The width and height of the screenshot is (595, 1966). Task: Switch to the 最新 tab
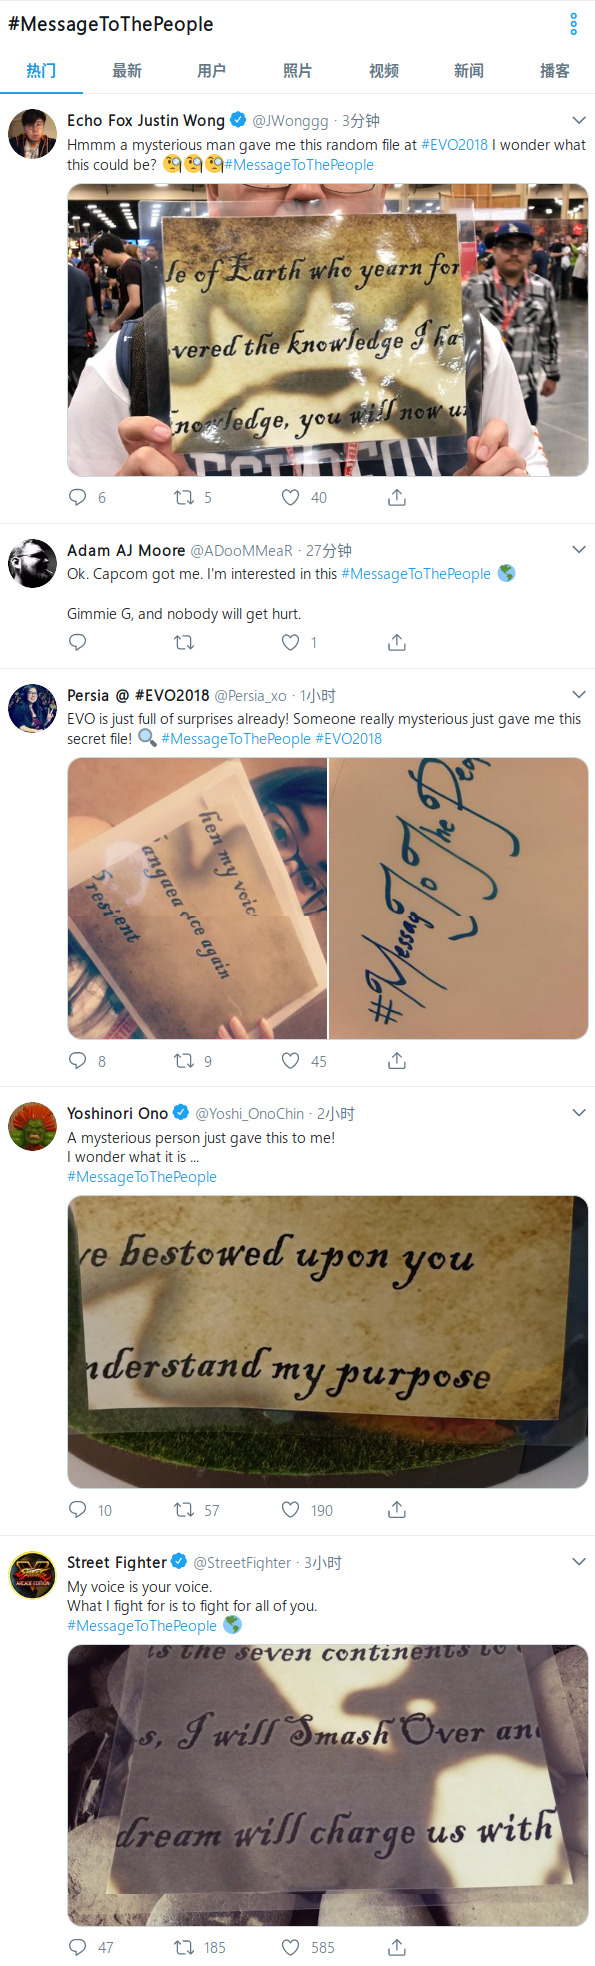[x=127, y=71]
